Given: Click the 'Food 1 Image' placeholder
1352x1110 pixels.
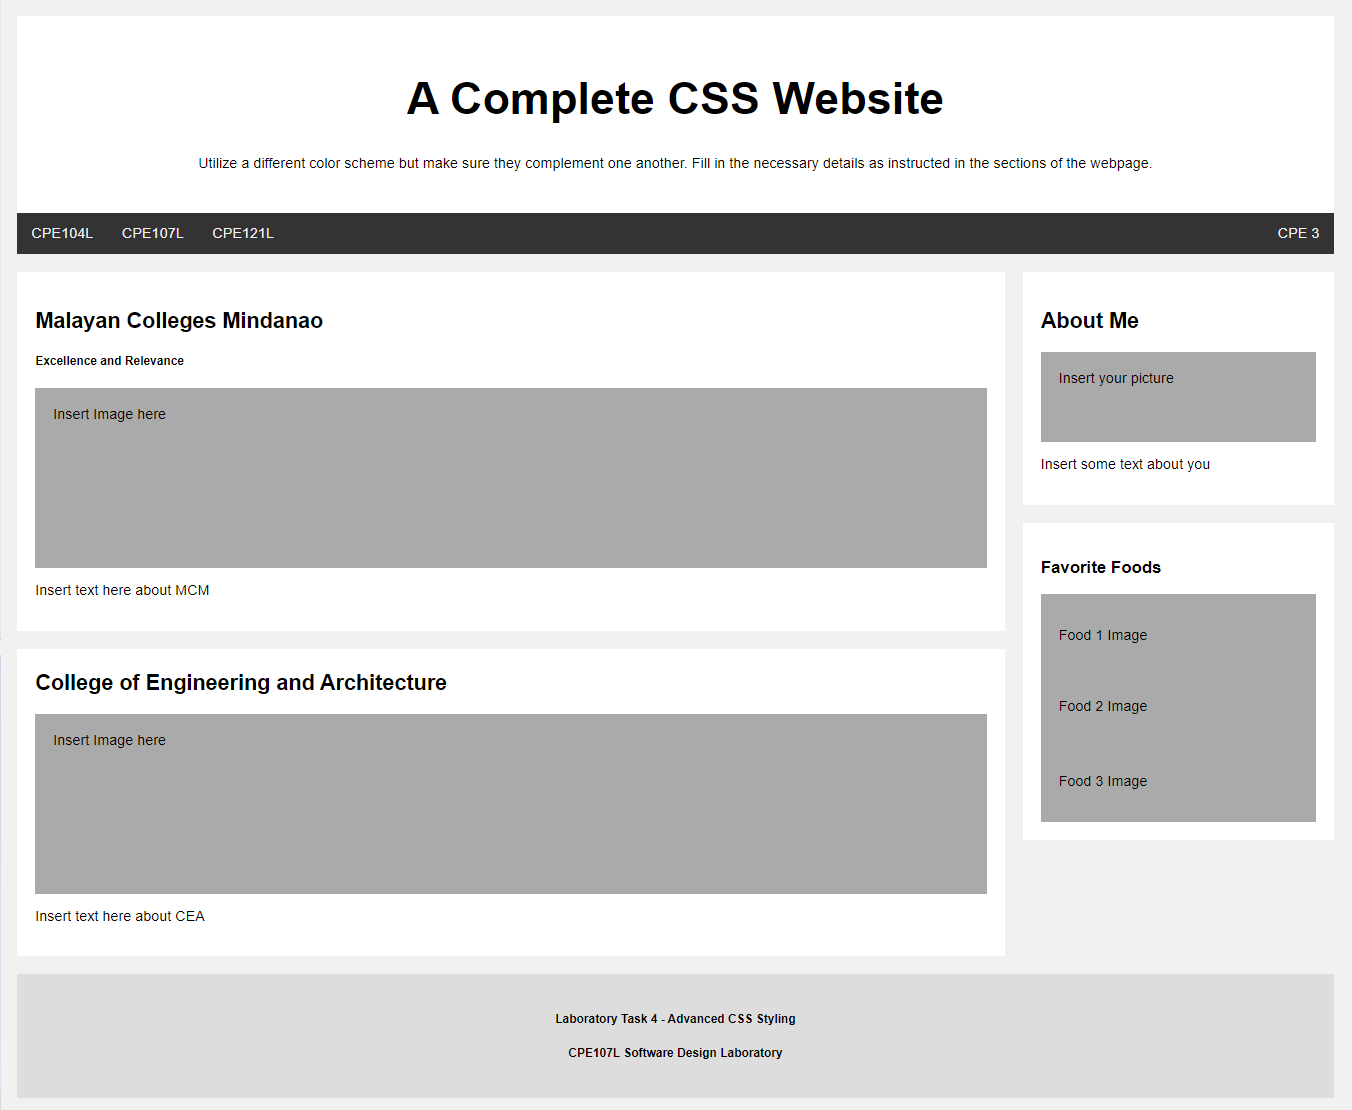Looking at the screenshot, I should (1103, 635).
